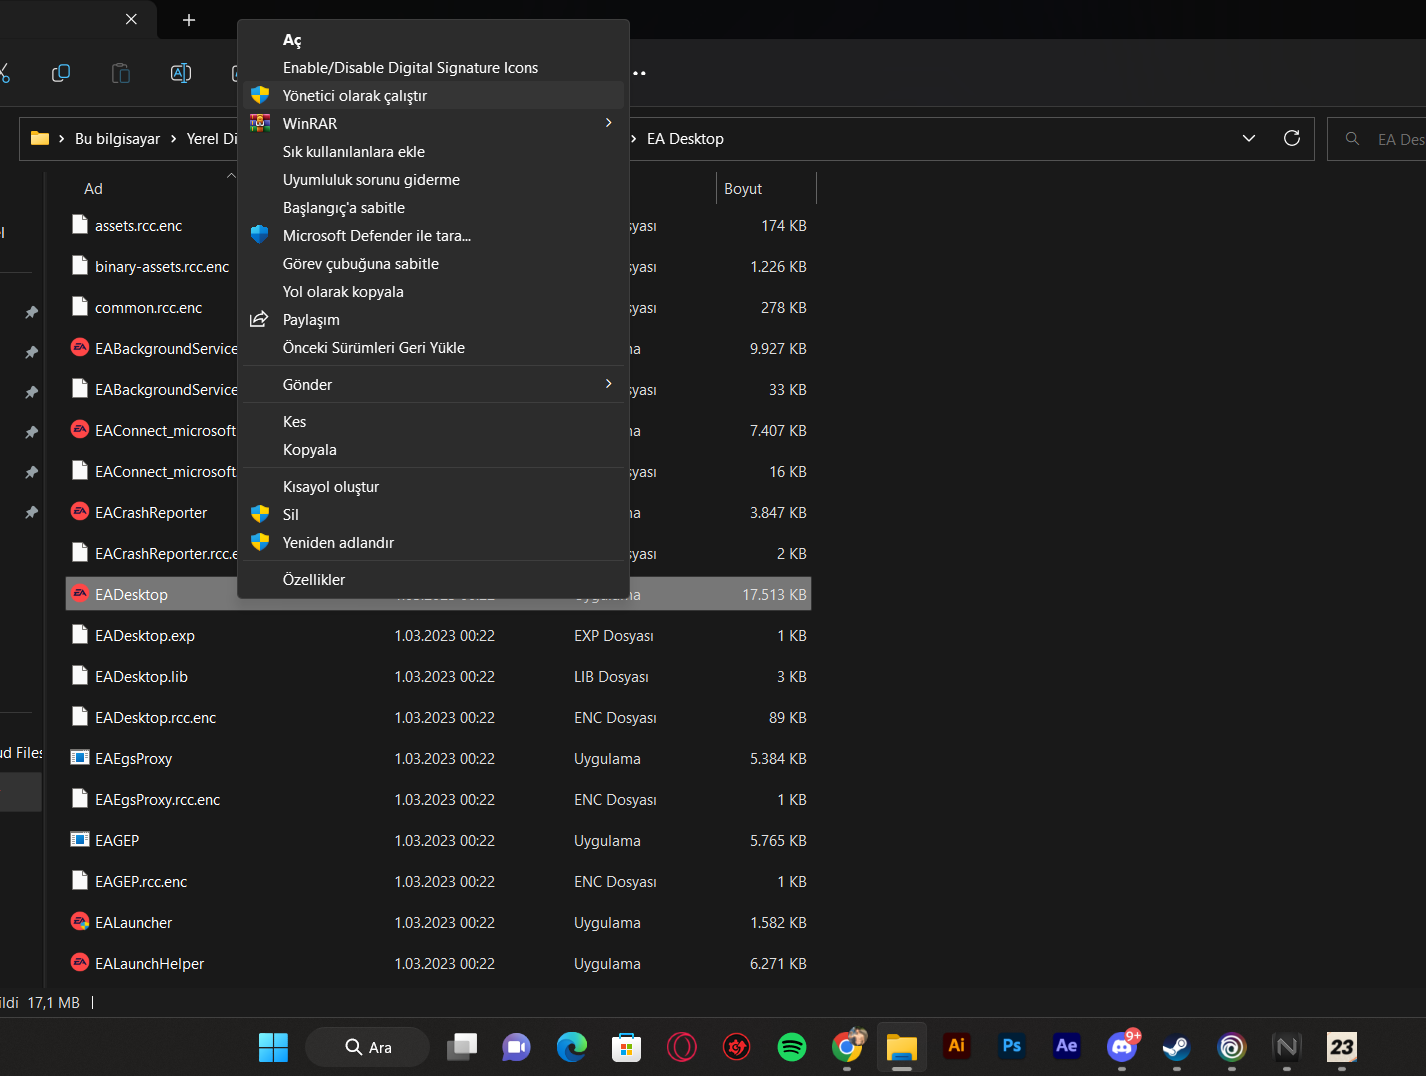Select Başlangıç'a sabitle

pos(433,208)
